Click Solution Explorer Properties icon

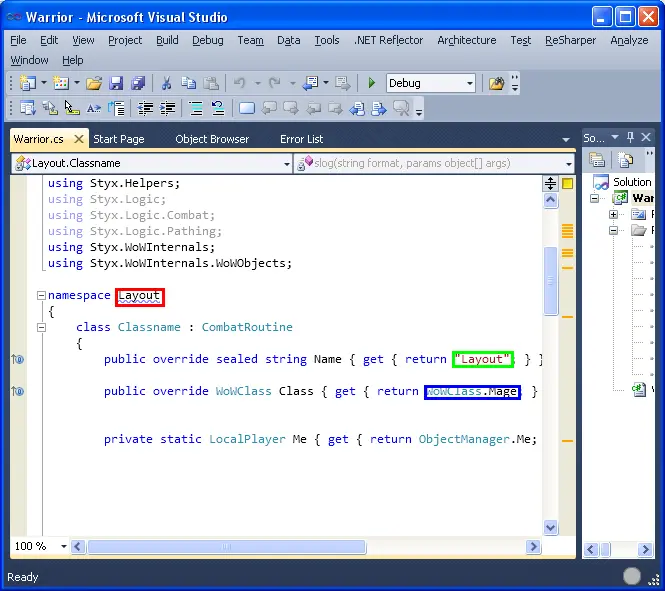597,160
